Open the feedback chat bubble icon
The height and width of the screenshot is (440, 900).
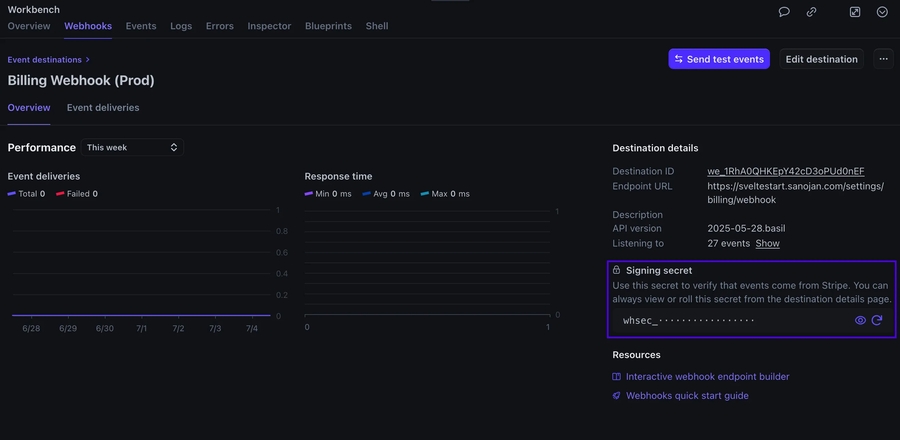click(785, 12)
